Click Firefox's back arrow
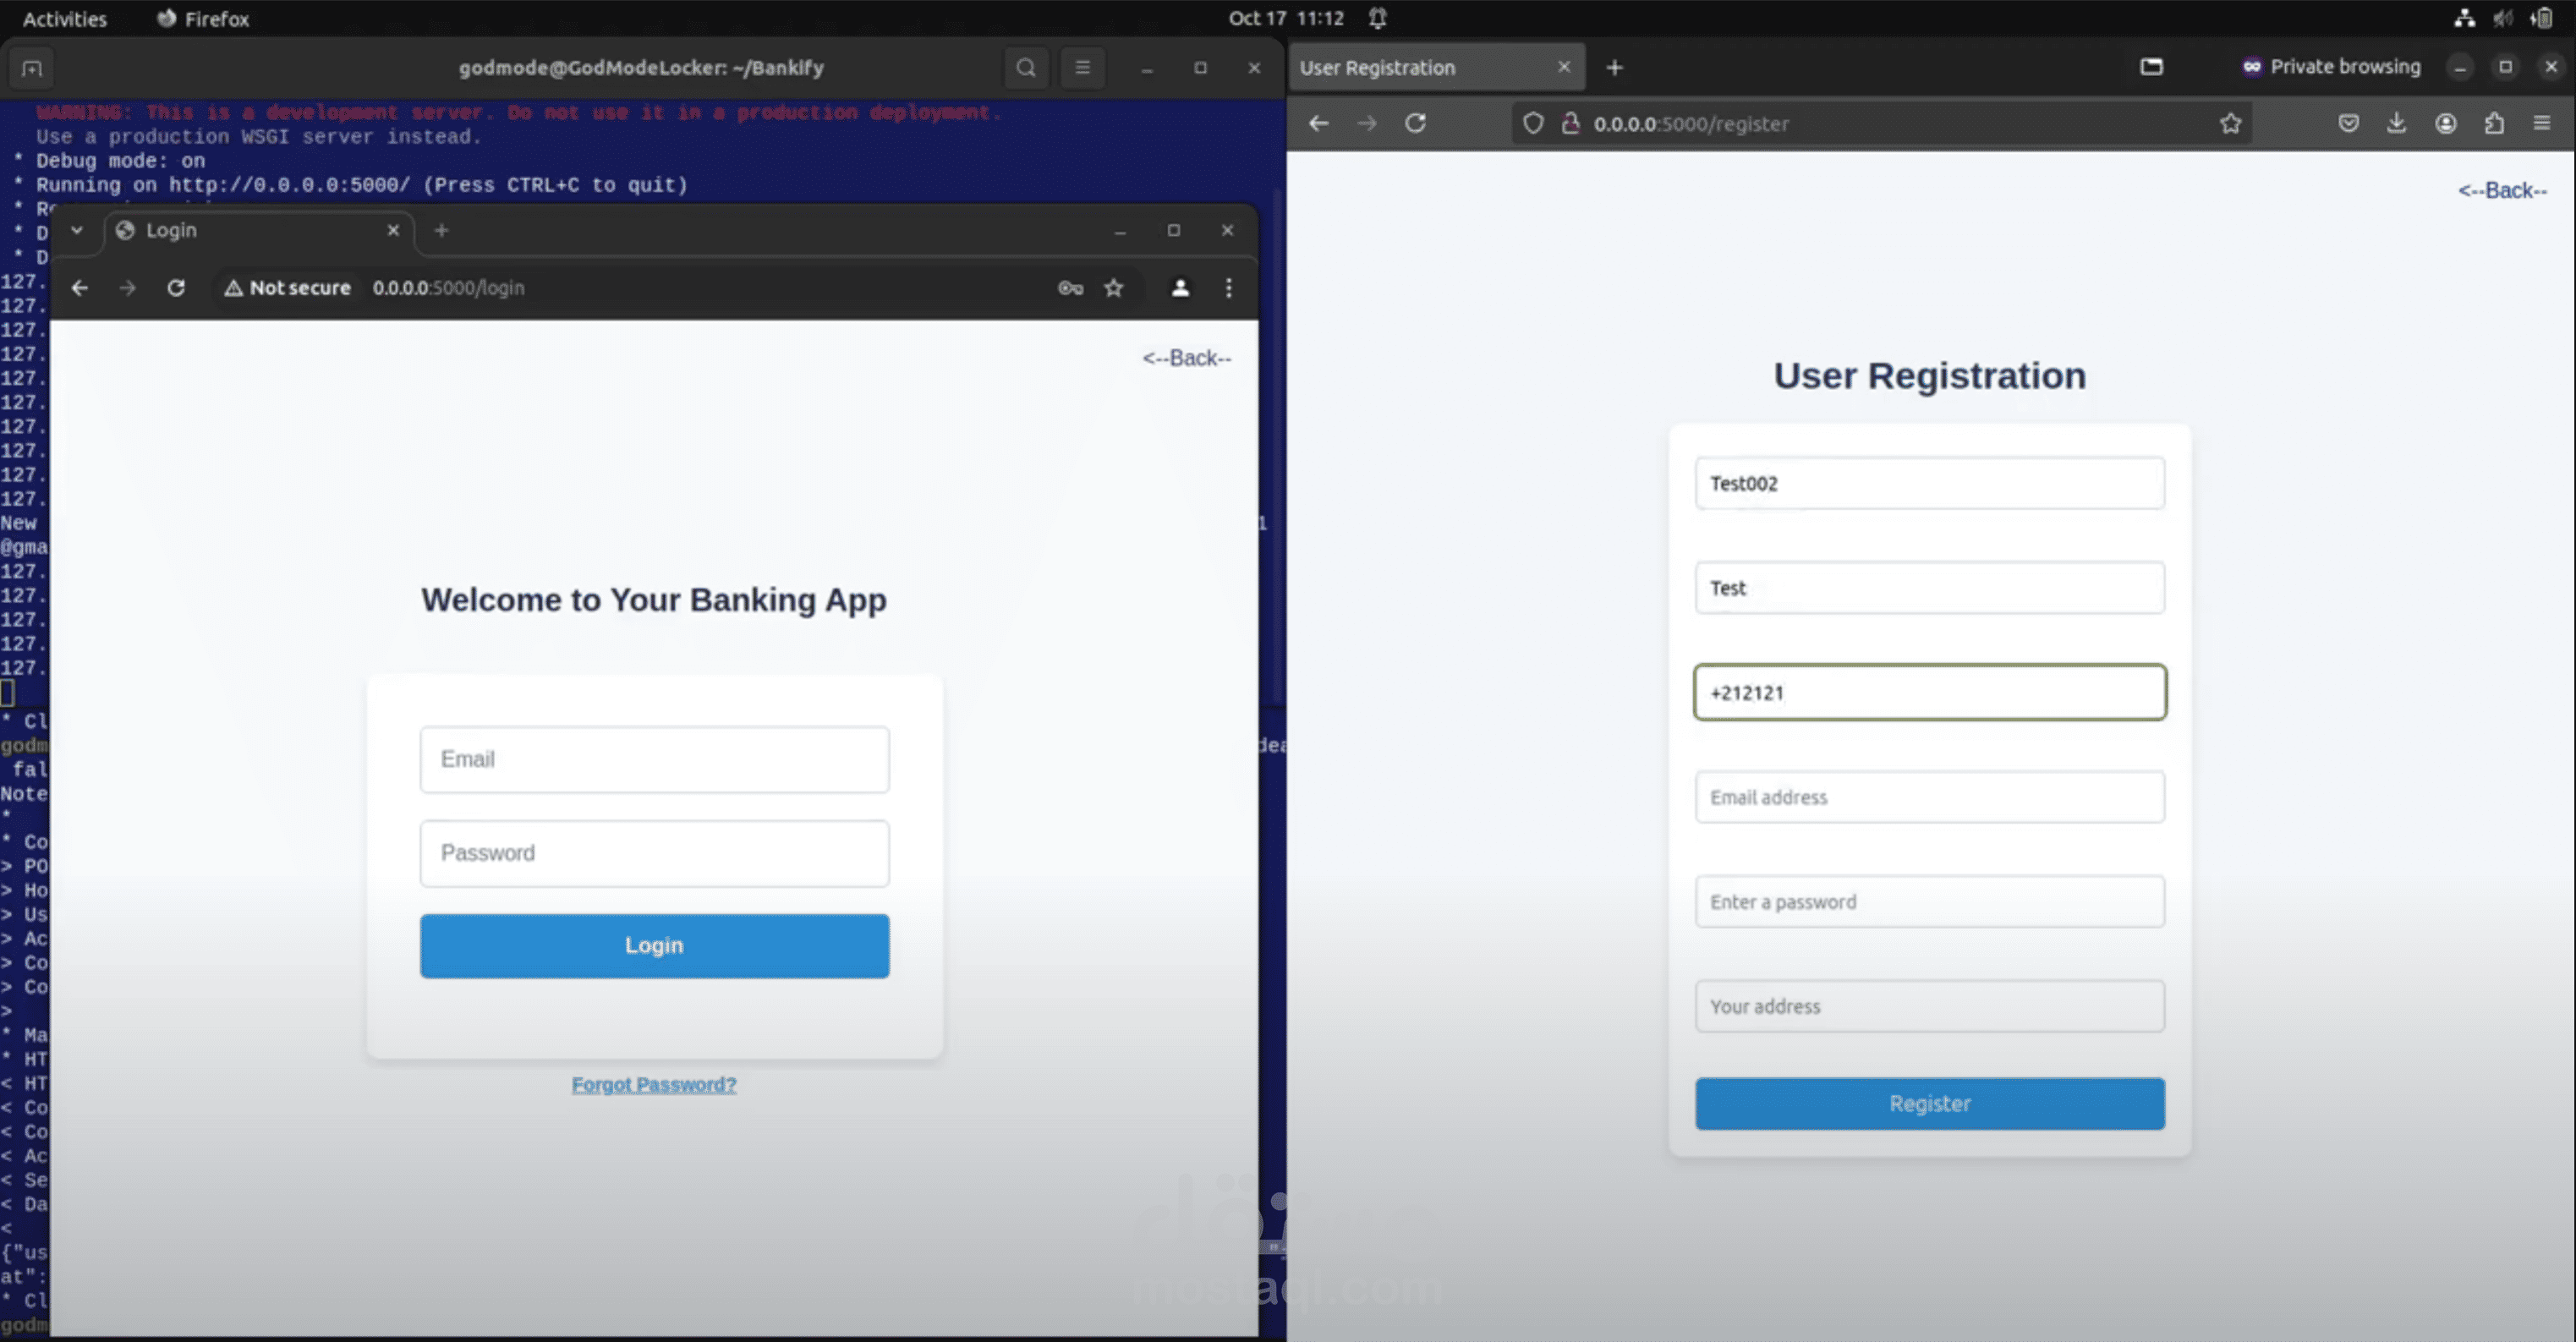 click(1319, 123)
